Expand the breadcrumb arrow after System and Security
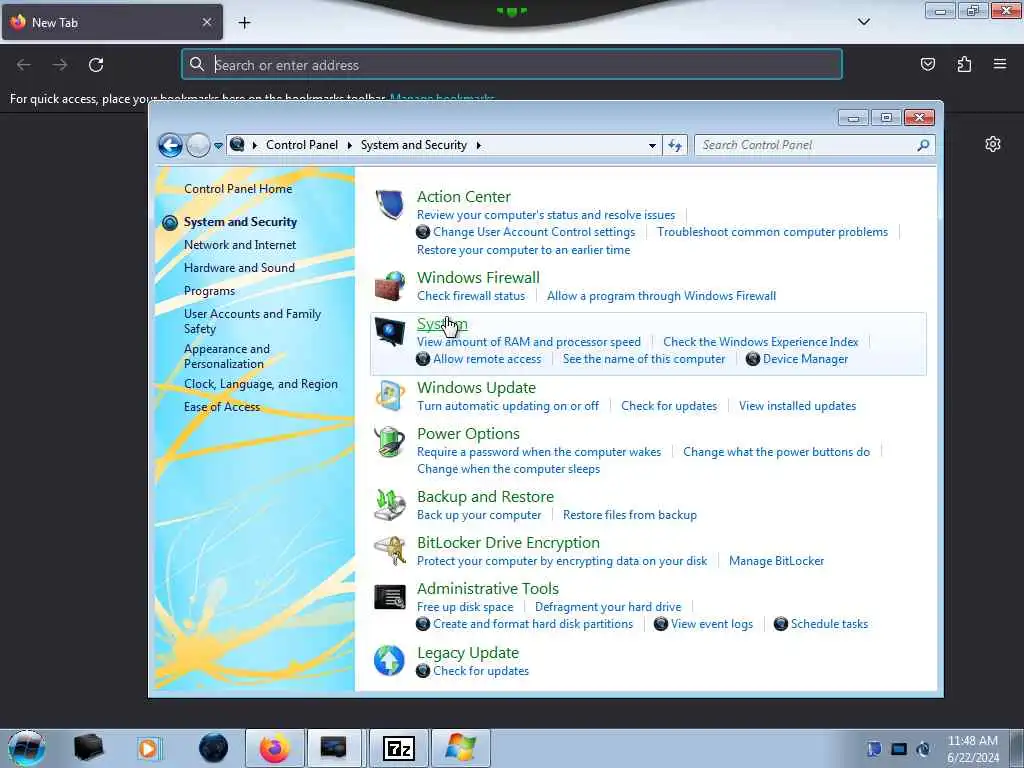1024x768 pixels. (x=479, y=146)
